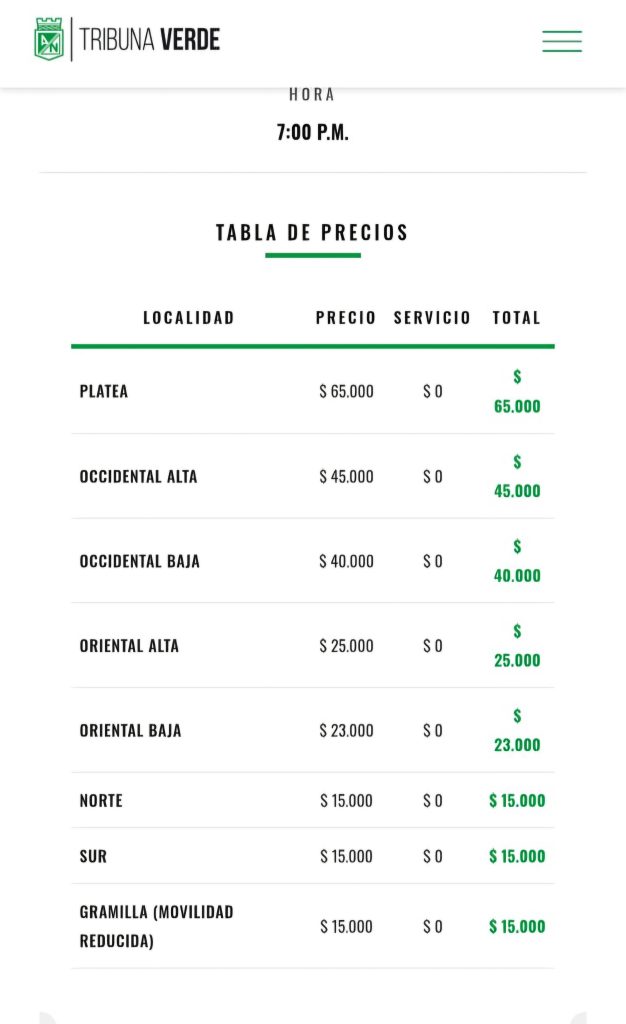Select the Occidental Baja locality
The image size is (626, 1024).
tap(140, 562)
